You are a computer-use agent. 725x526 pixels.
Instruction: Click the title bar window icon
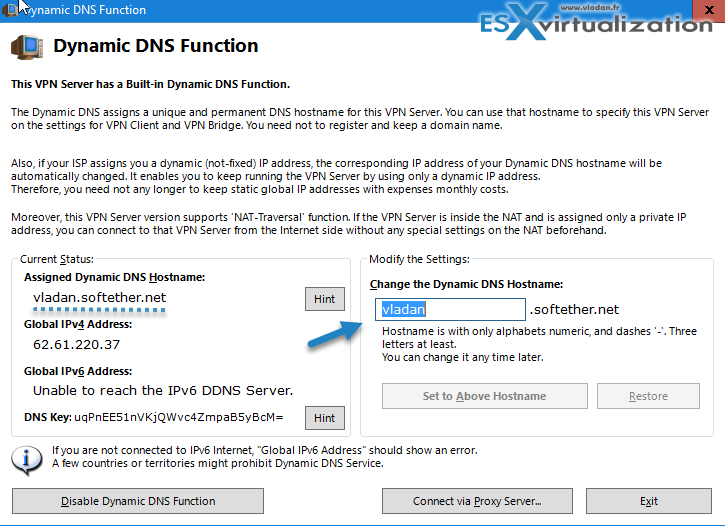tap(9, 9)
